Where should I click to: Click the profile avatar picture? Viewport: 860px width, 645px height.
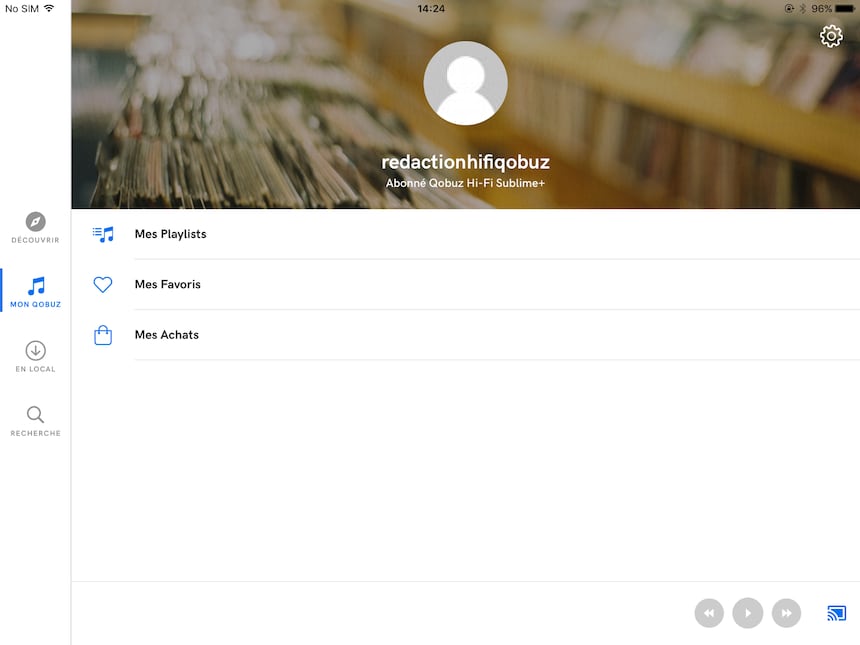(x=465, y=83)
